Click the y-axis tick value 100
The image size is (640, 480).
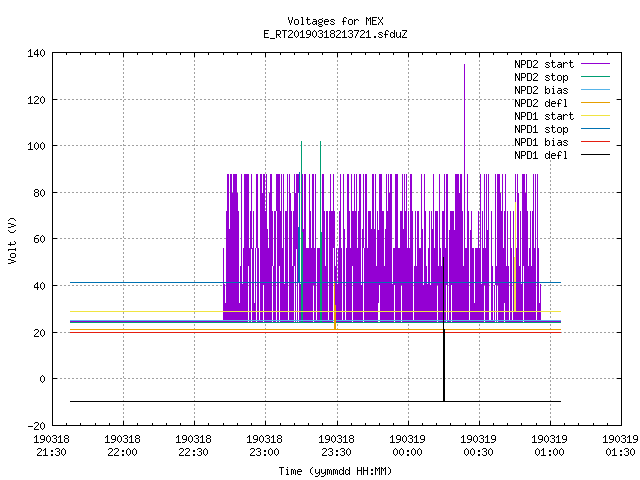tap(36, 146)
